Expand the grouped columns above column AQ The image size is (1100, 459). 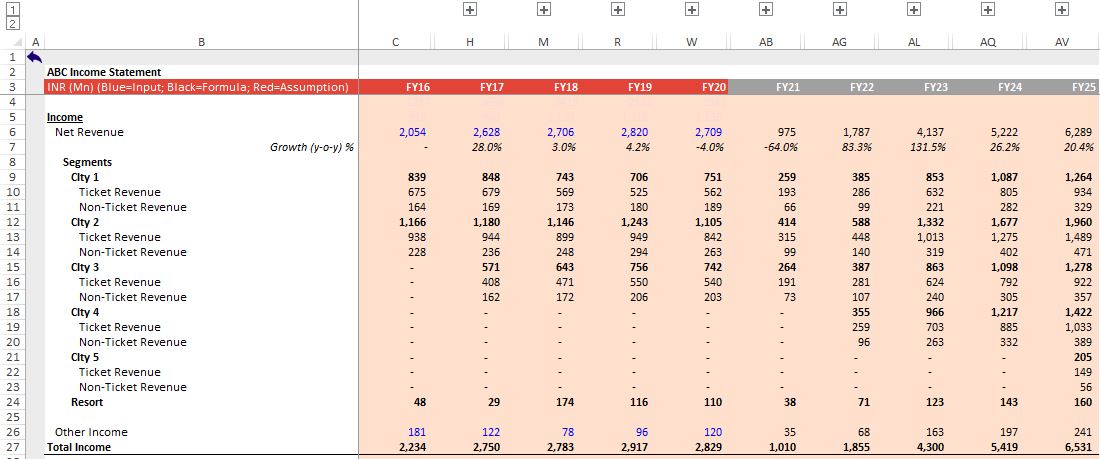(x=988, y=9)
